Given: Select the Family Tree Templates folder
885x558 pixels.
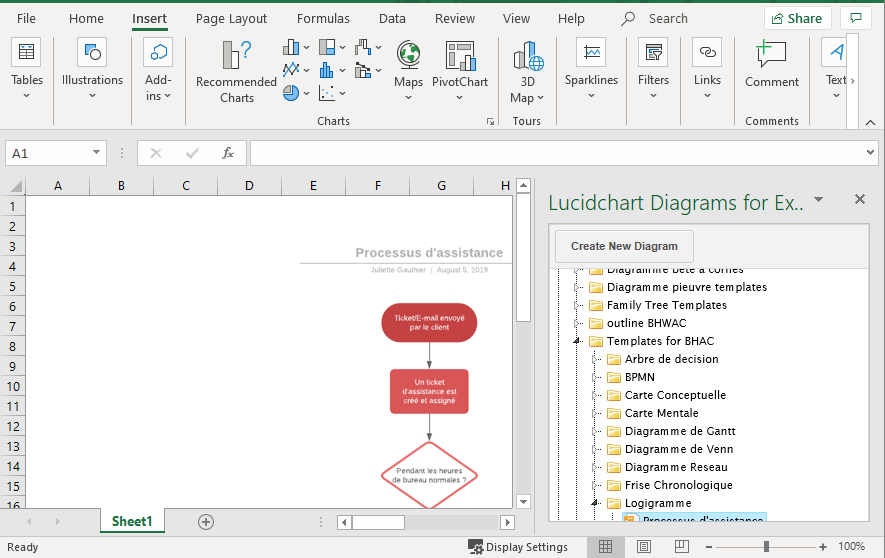Looking at the screenshot, I should point(667,305).
